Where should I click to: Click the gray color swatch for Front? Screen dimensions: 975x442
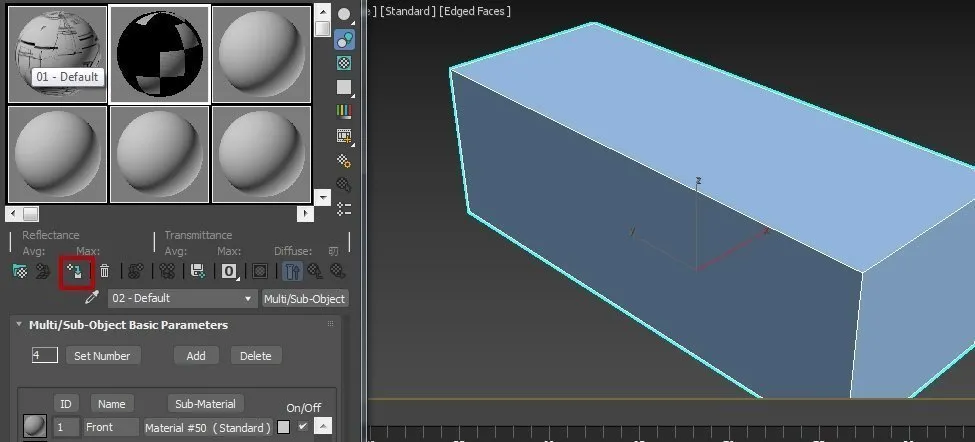click(x=284, y=427)
